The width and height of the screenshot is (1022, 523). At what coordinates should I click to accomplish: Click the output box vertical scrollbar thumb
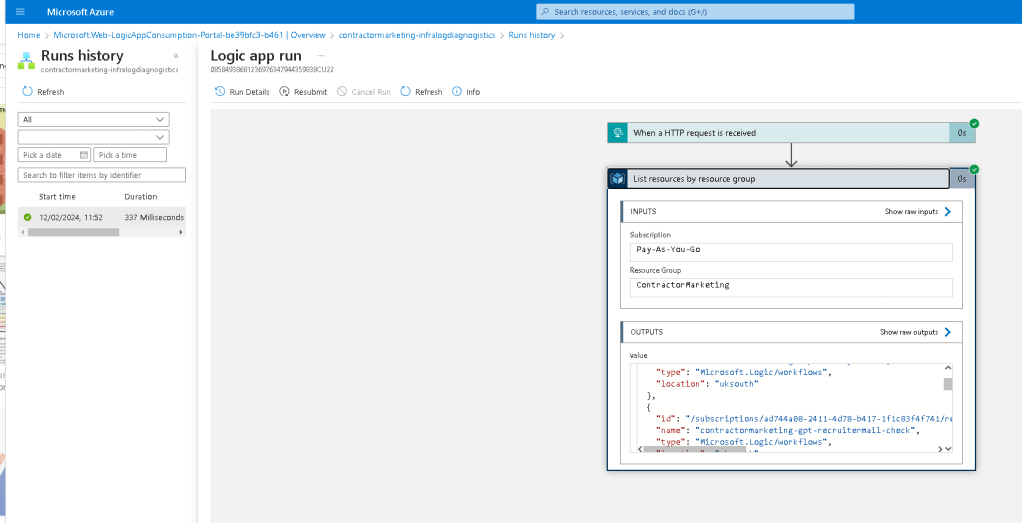pos(948,384)
